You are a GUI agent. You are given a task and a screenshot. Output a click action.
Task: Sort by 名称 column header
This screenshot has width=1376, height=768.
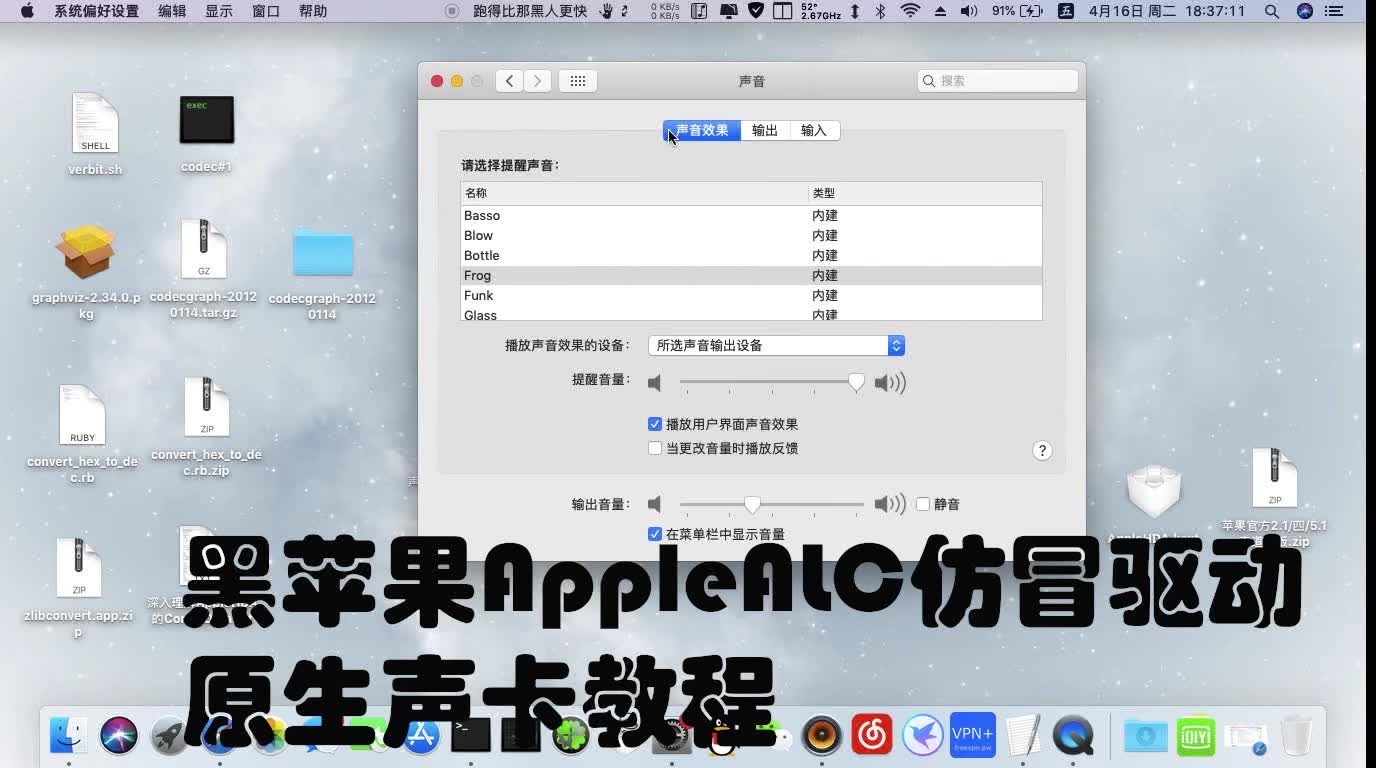click(634, 193)
